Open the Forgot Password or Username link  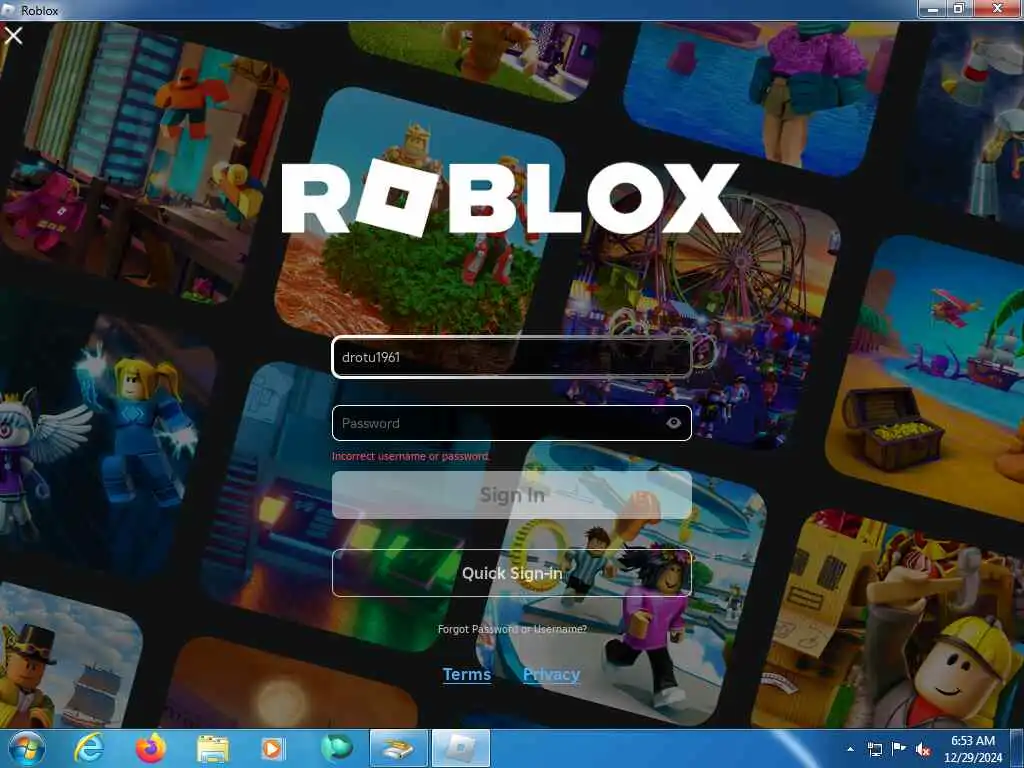[x=512, y=629]
